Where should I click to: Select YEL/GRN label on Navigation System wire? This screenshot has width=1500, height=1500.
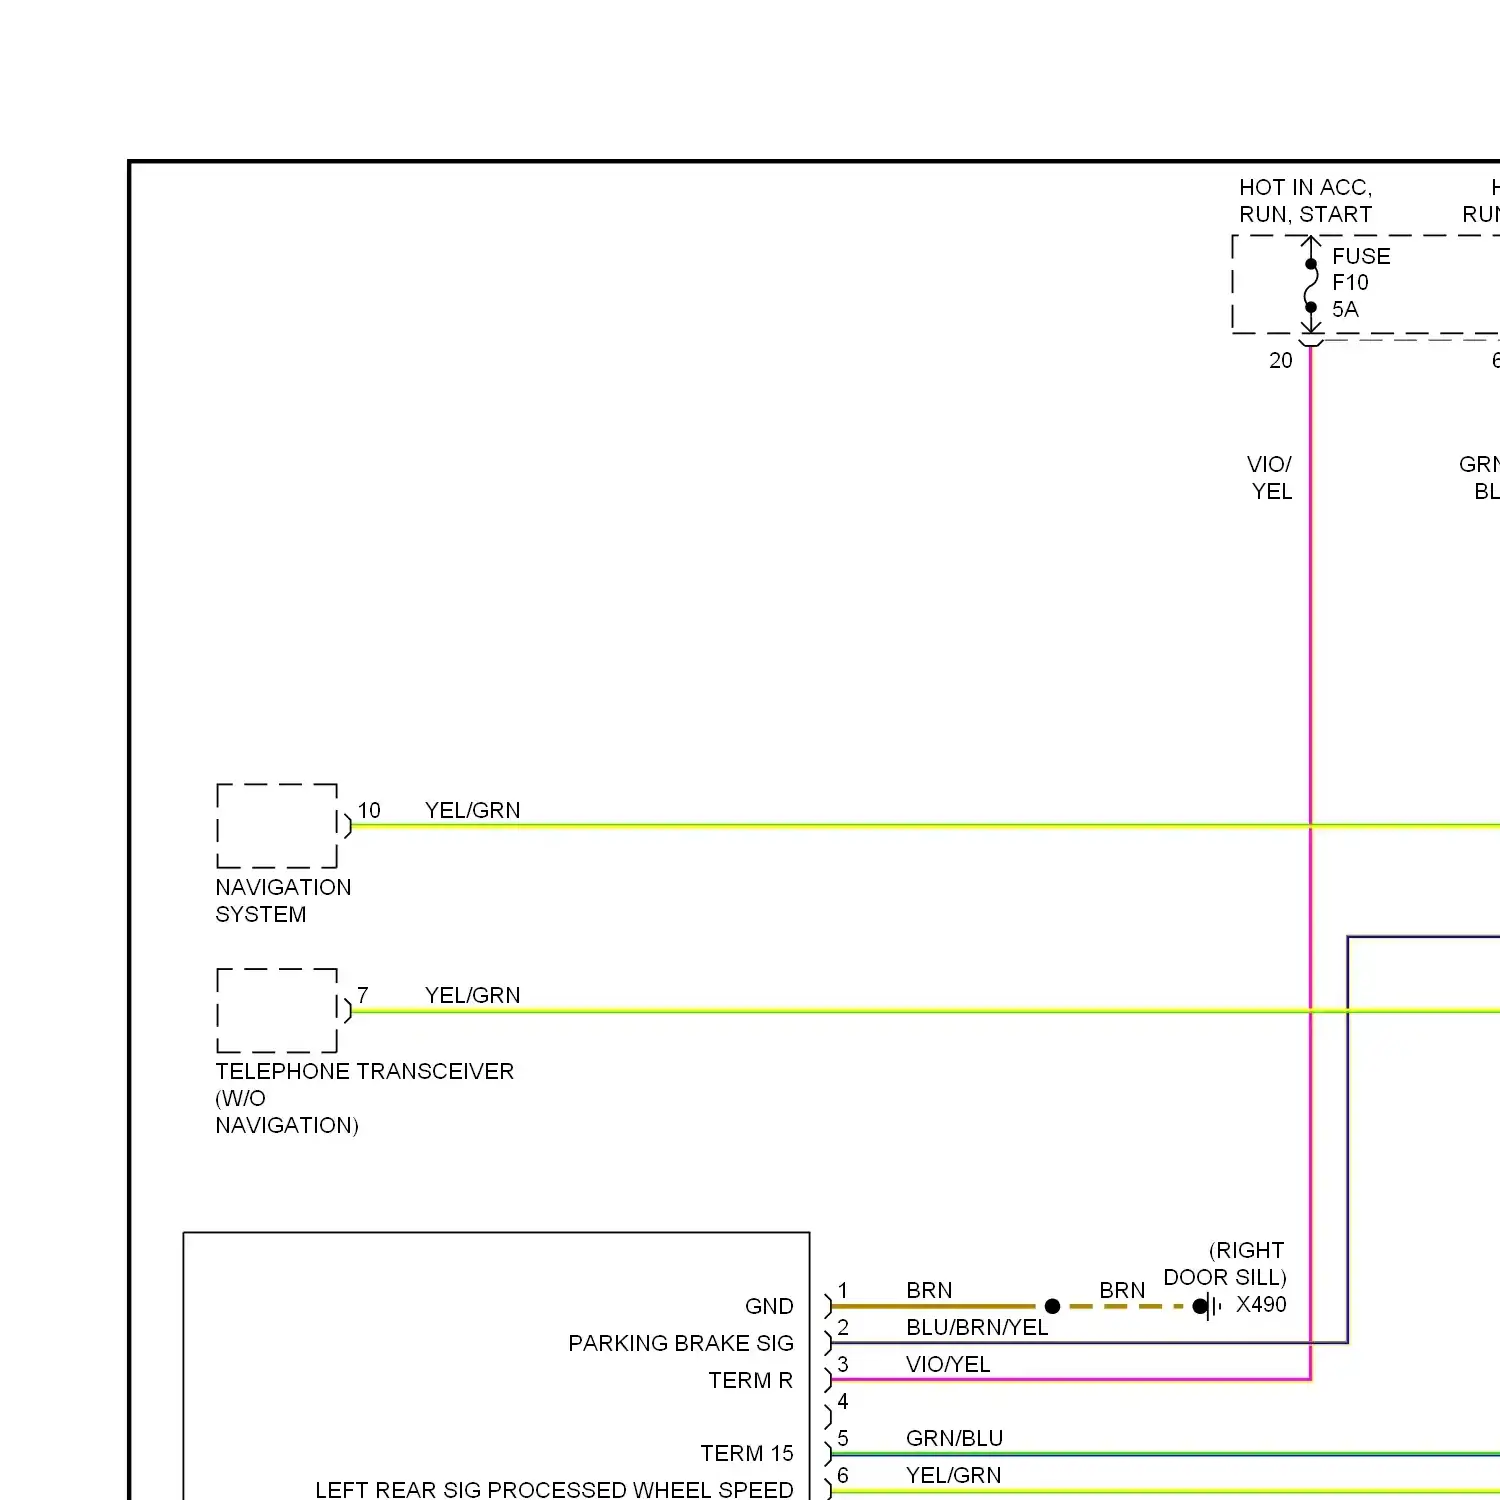[472, 810]
